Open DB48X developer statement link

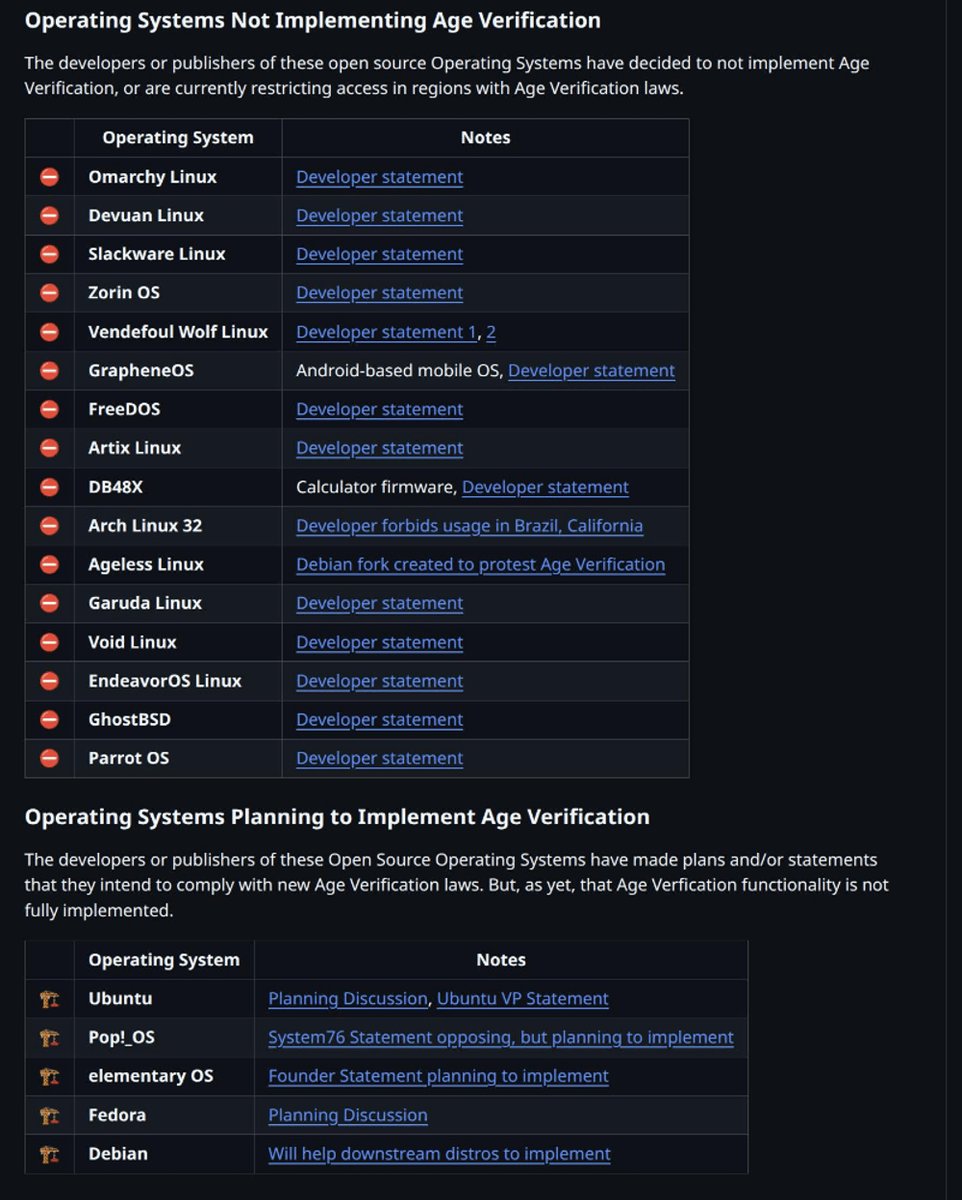[545, 487]
